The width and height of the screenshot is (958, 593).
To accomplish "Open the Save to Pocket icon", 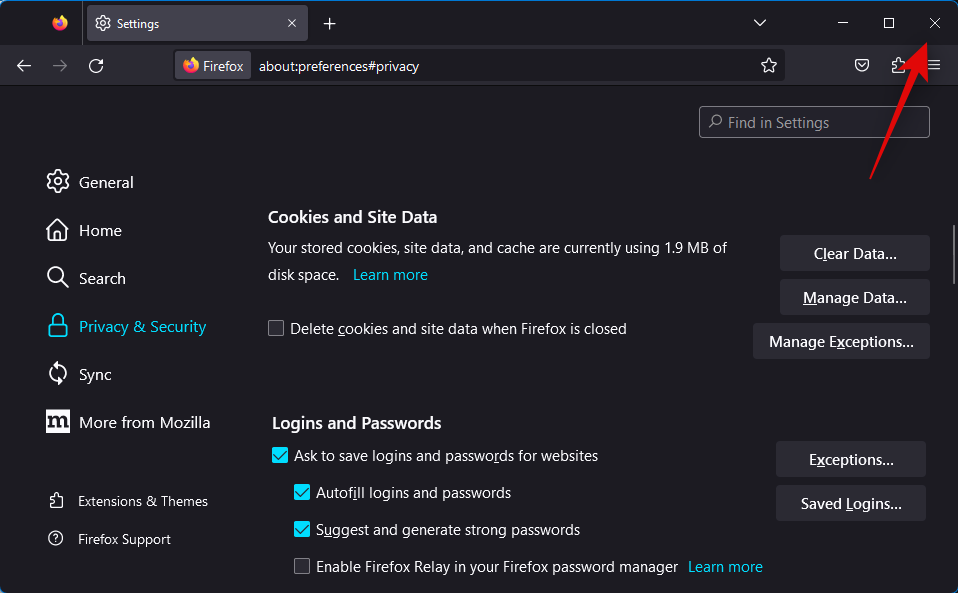I will [861, 66].
